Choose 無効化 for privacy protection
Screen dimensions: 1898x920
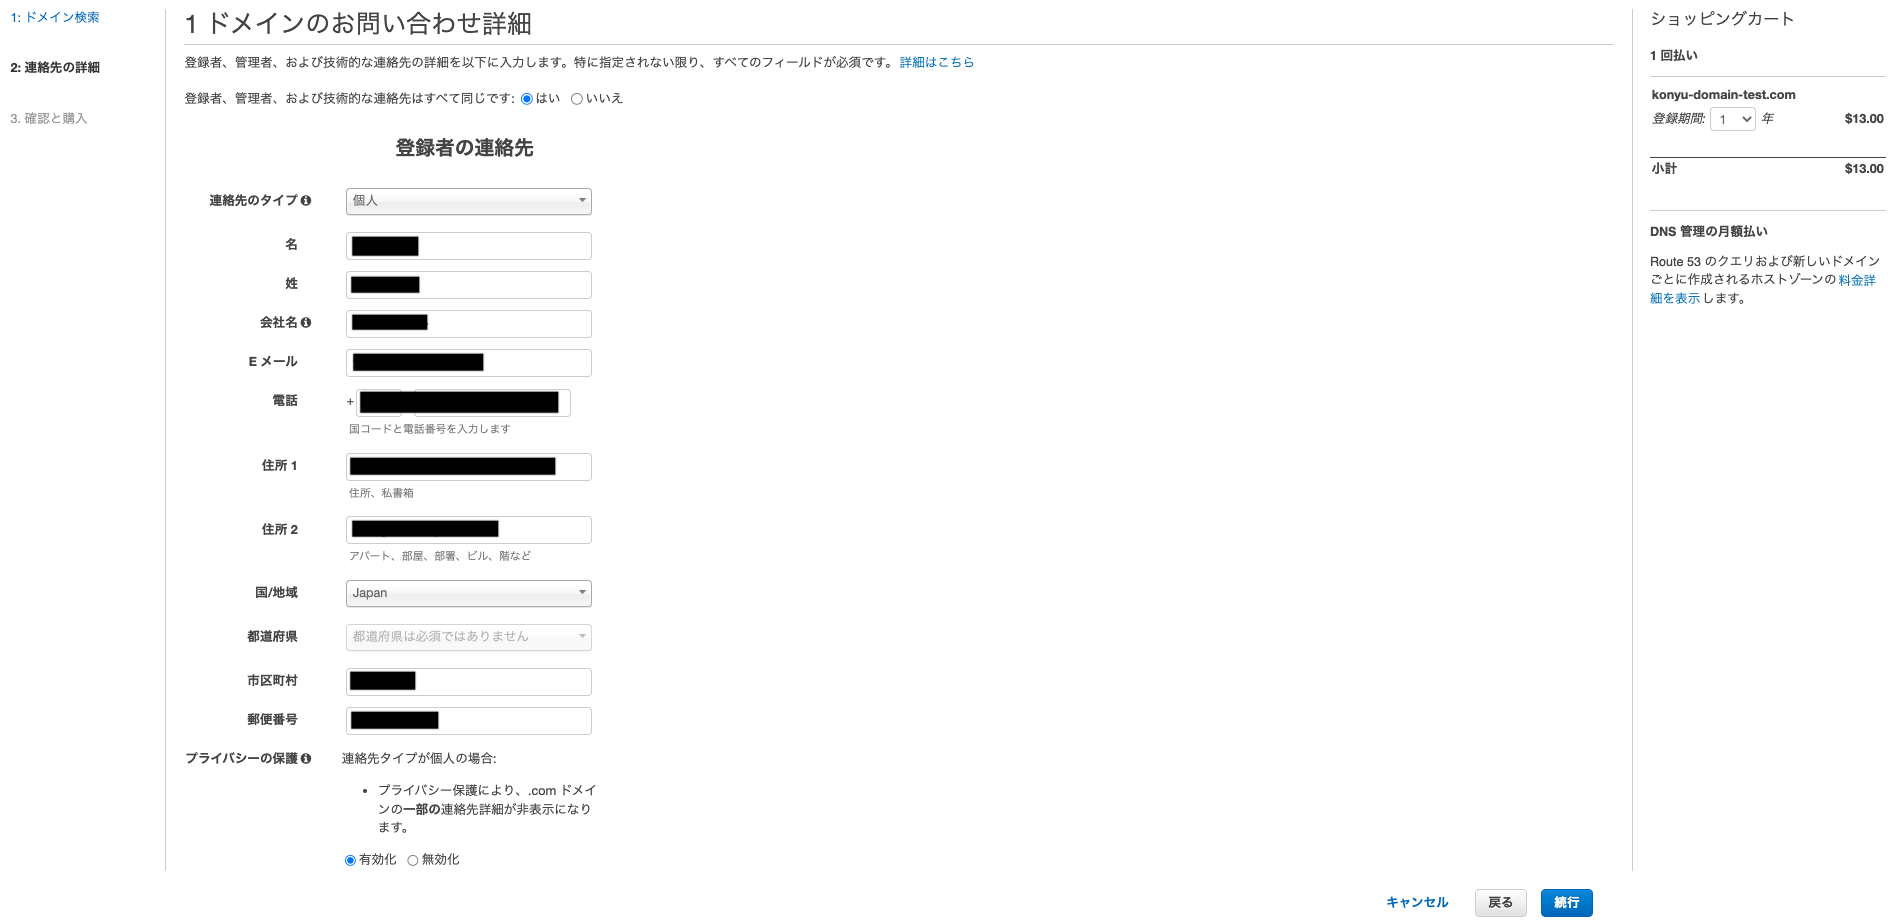point(413,860)
